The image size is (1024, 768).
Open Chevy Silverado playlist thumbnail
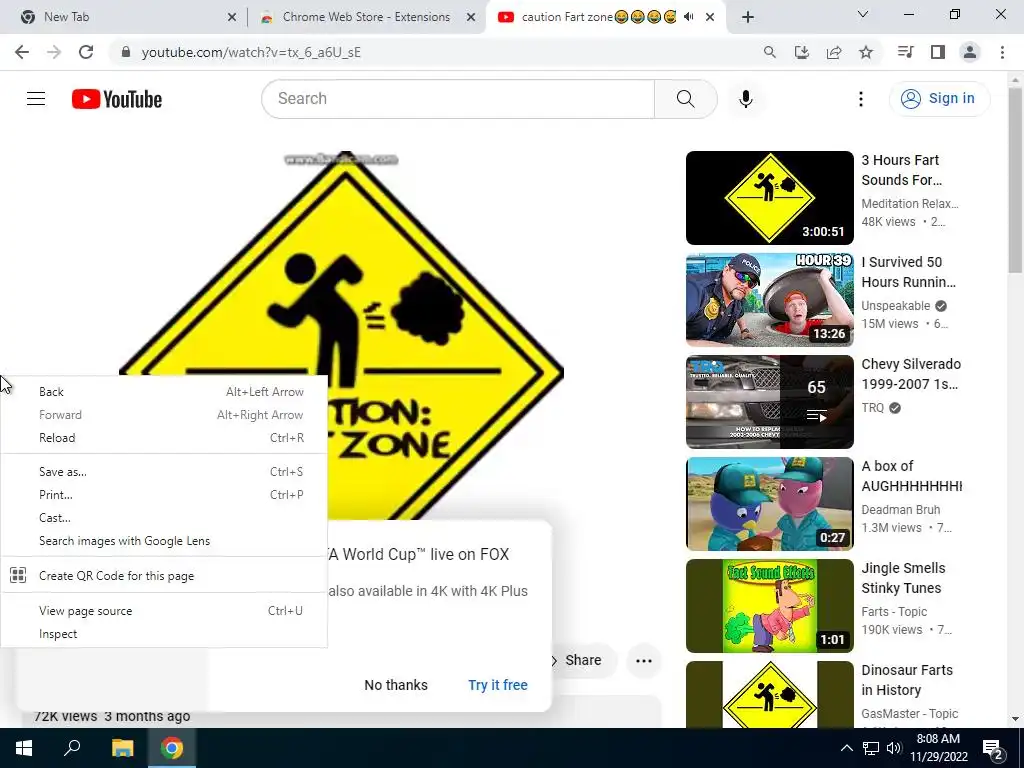tap(769, 402)
